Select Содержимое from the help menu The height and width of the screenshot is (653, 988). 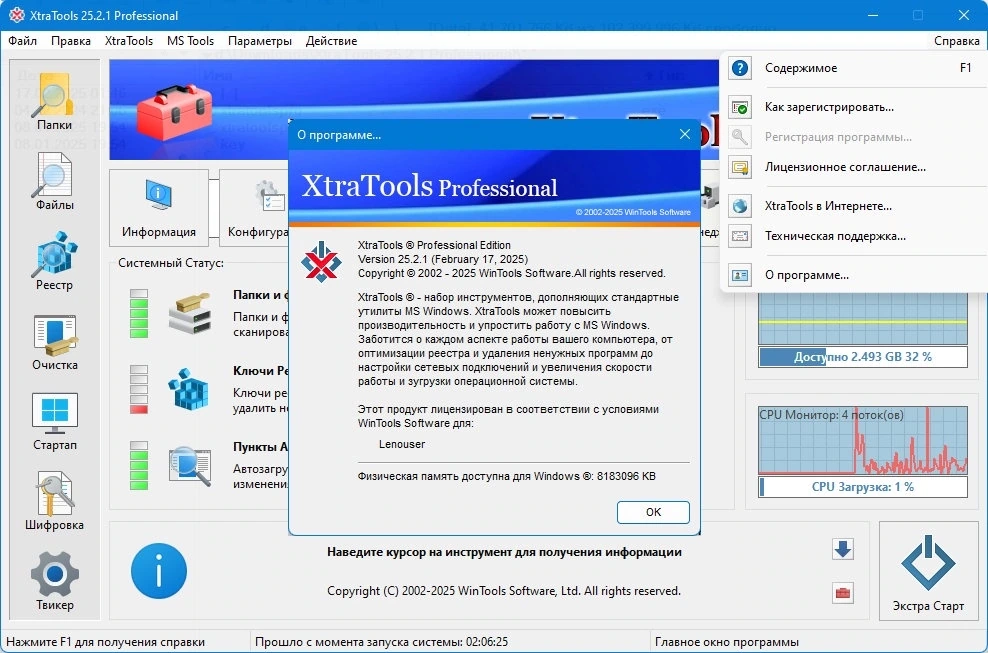tap(853, 68)
